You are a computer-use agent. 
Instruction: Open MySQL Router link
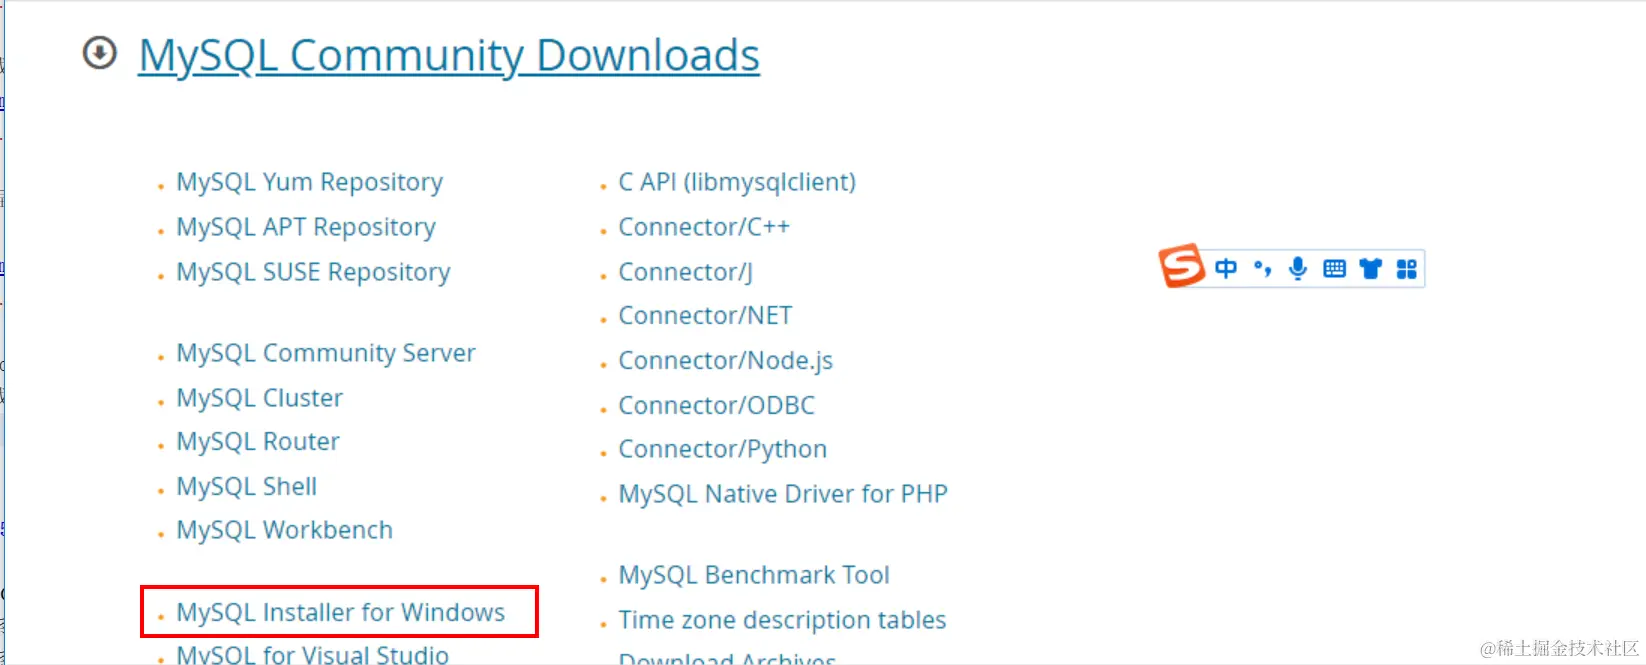pos(258,442)
